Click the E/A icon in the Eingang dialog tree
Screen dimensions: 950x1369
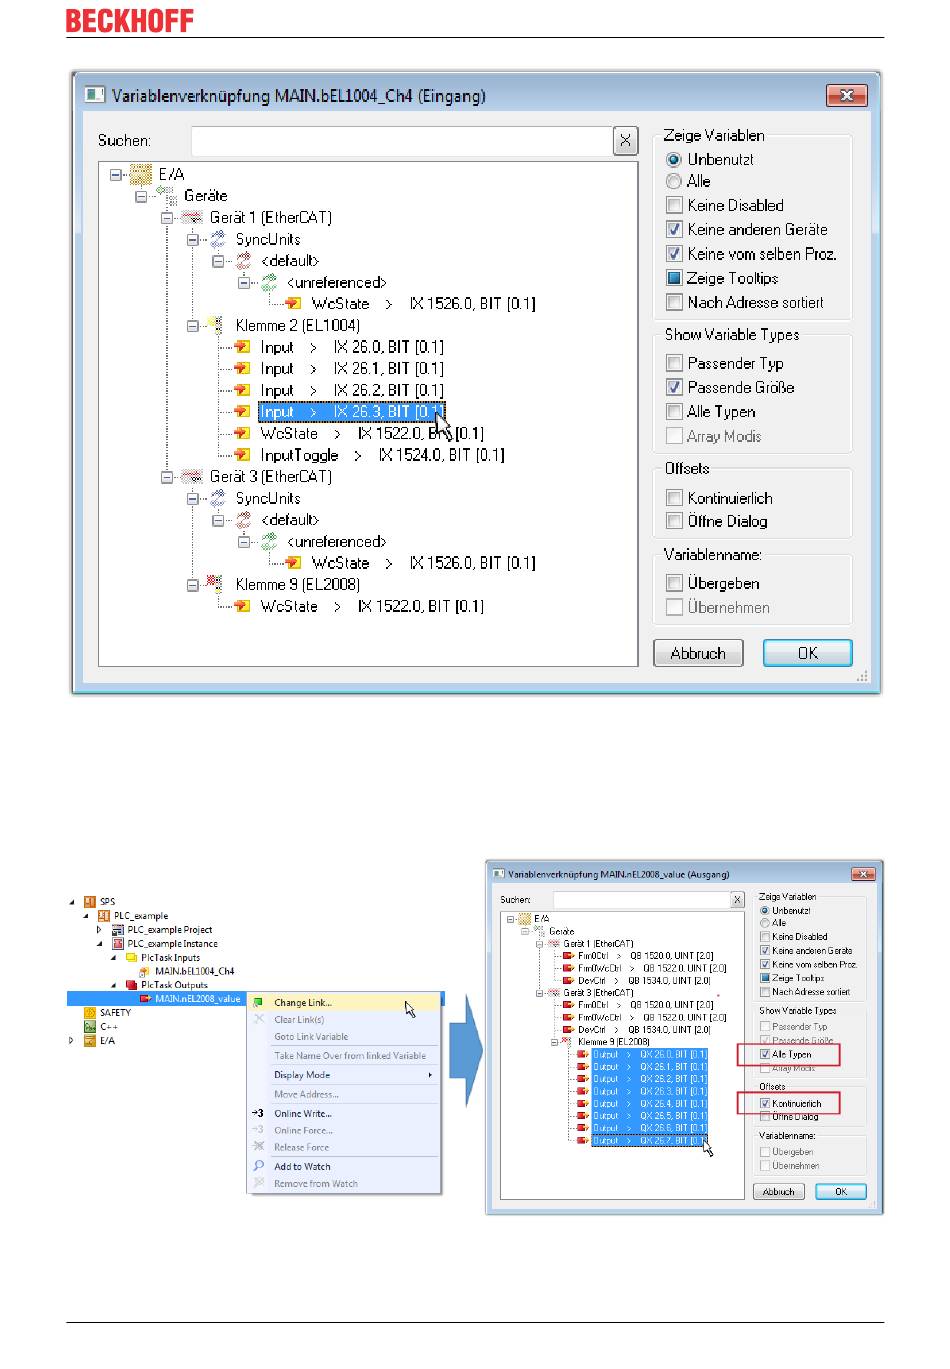(141, 174)
